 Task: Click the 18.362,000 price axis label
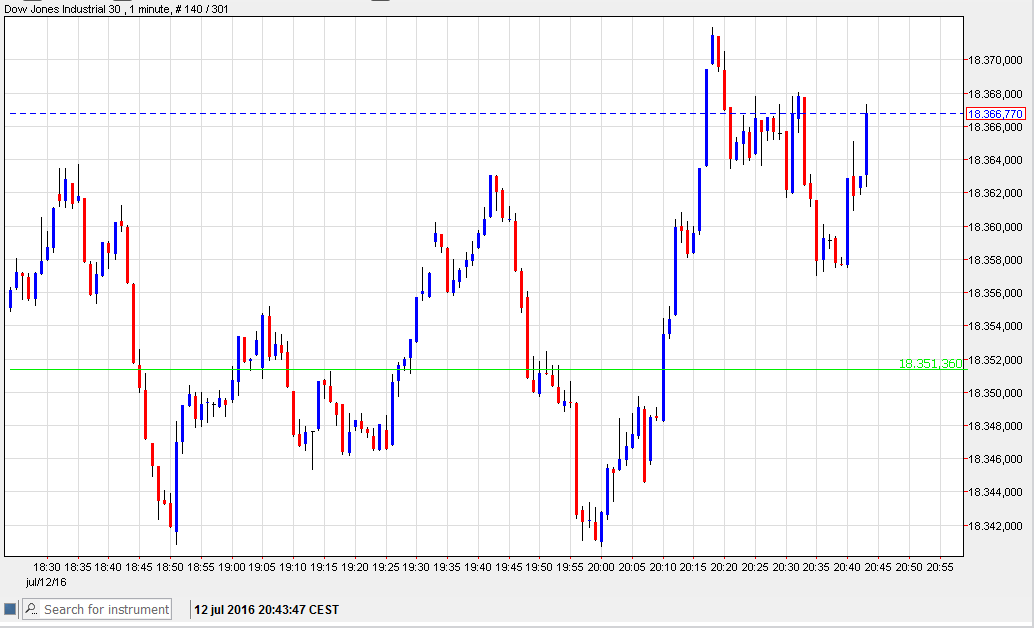(994, 193)
